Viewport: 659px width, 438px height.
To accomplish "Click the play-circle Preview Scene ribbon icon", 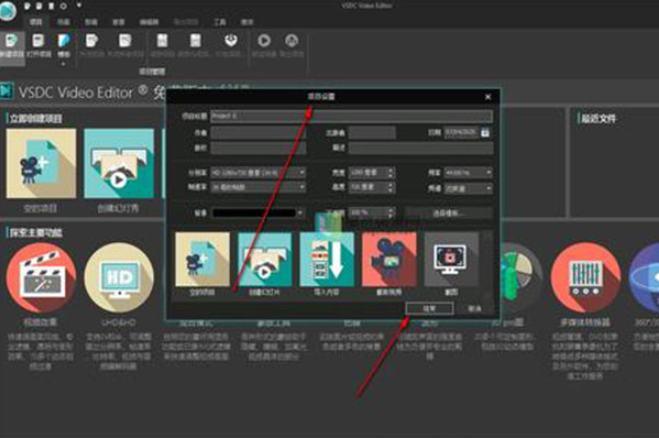I will (264, 41).
